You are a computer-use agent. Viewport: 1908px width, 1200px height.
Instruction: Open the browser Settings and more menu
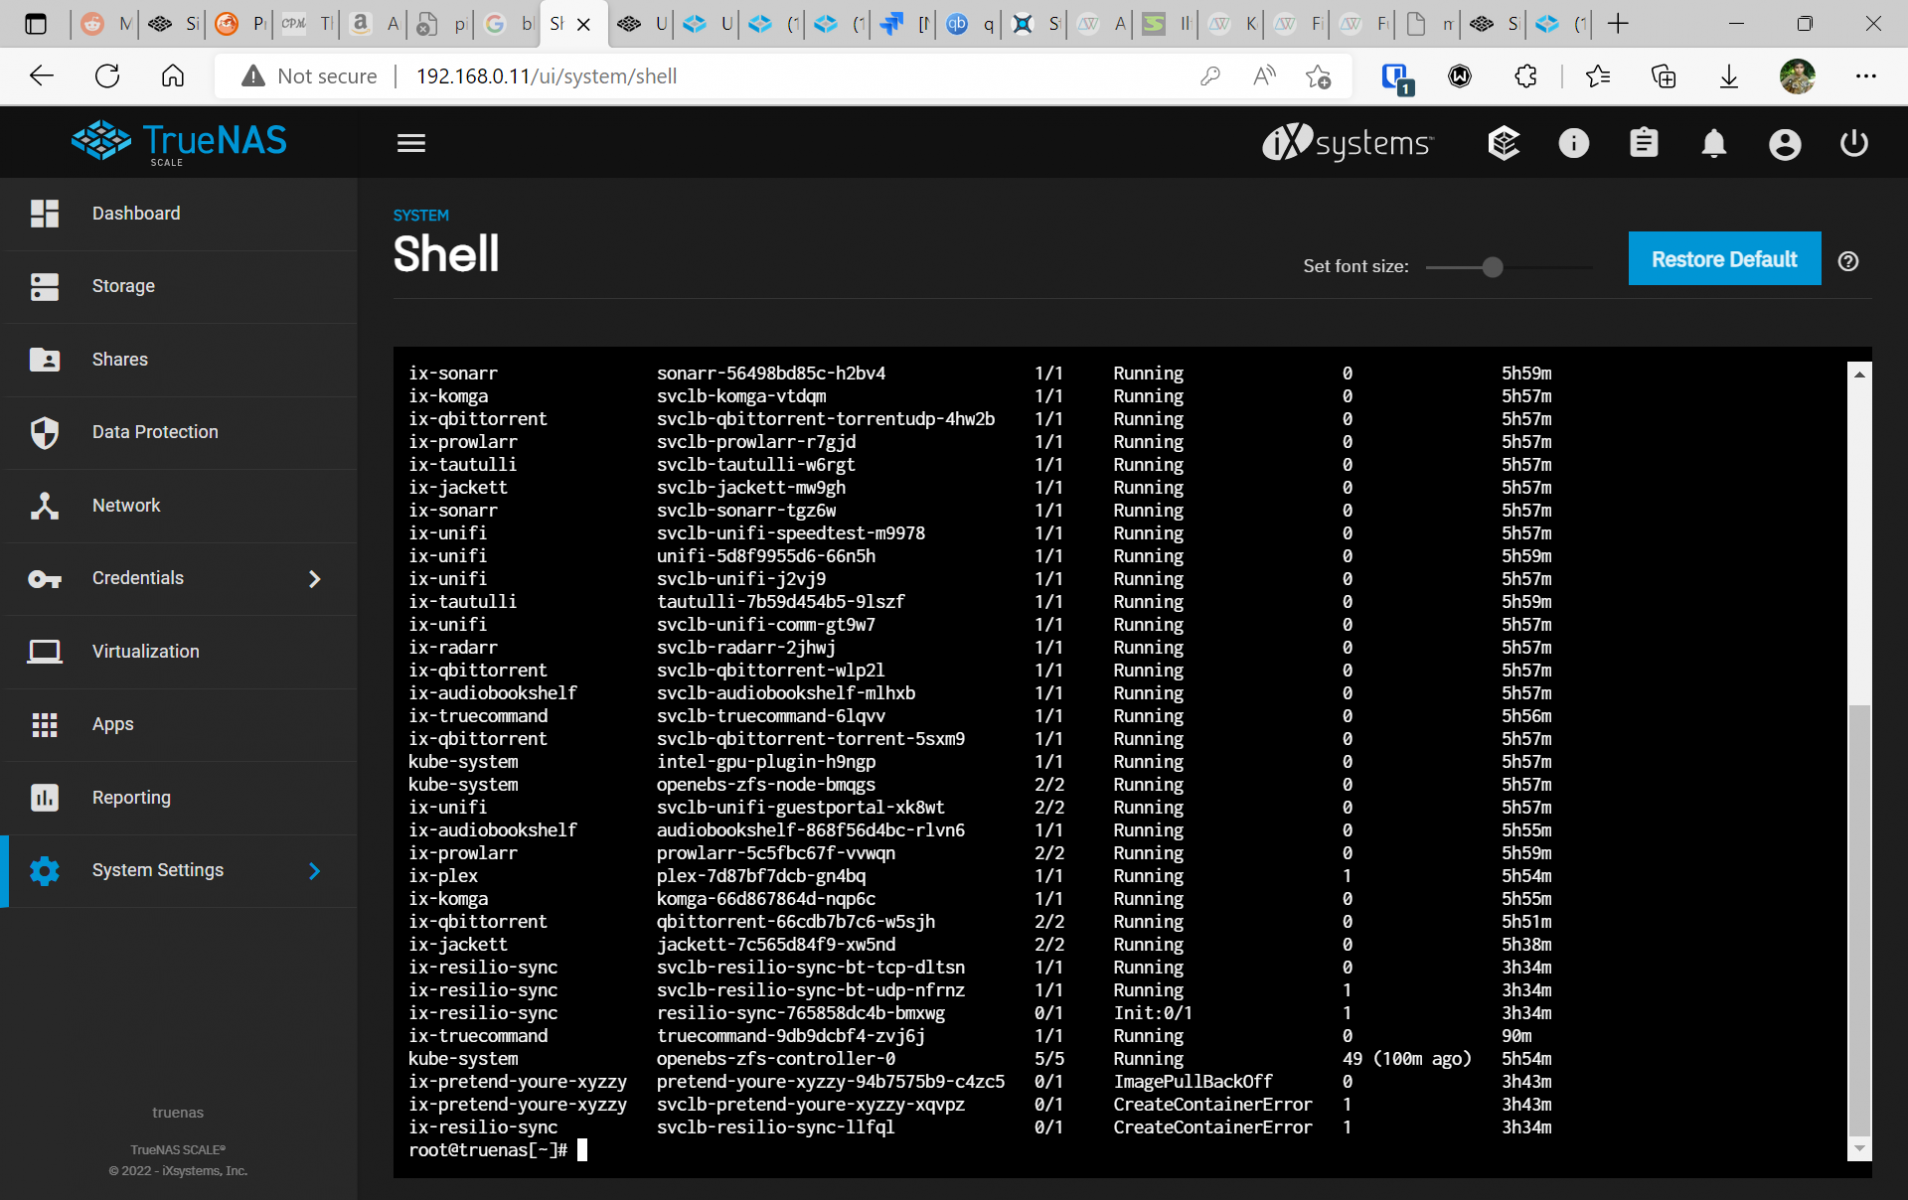1866,76
